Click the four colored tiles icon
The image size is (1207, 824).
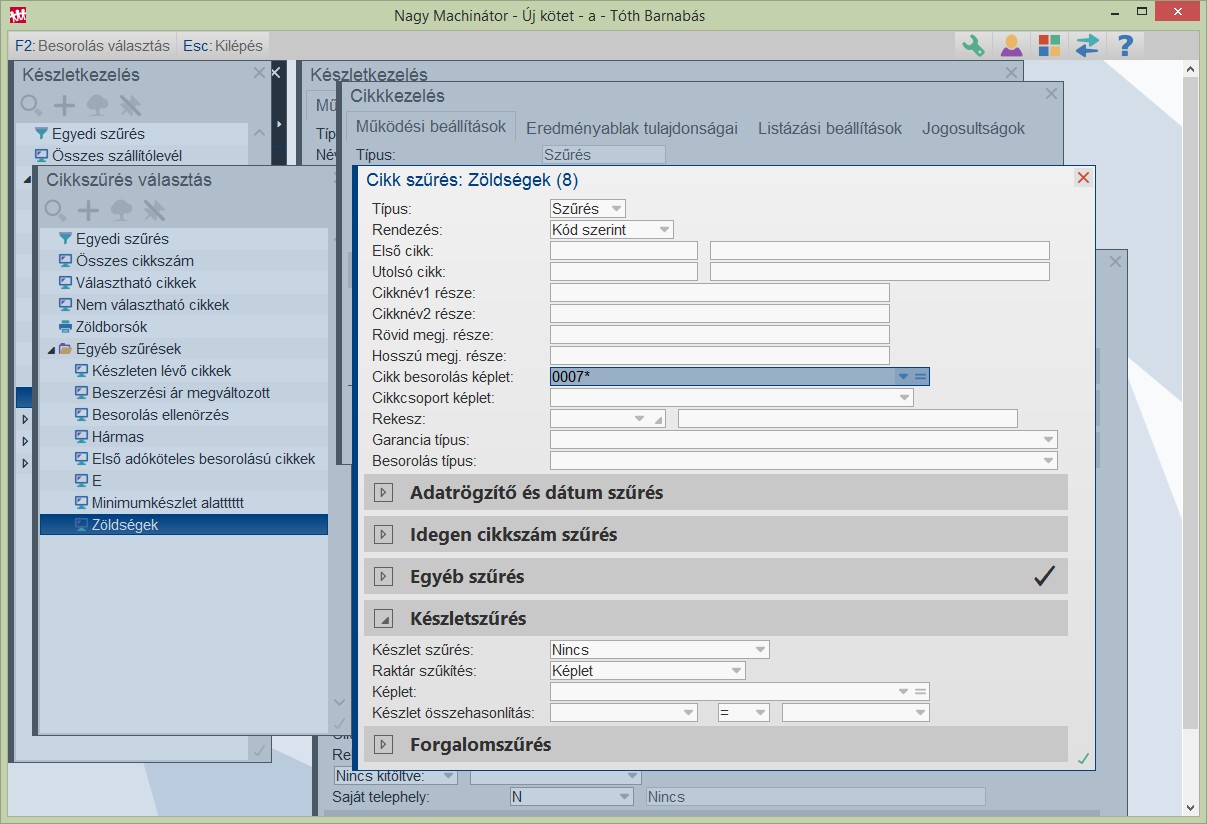point(1049,45)
